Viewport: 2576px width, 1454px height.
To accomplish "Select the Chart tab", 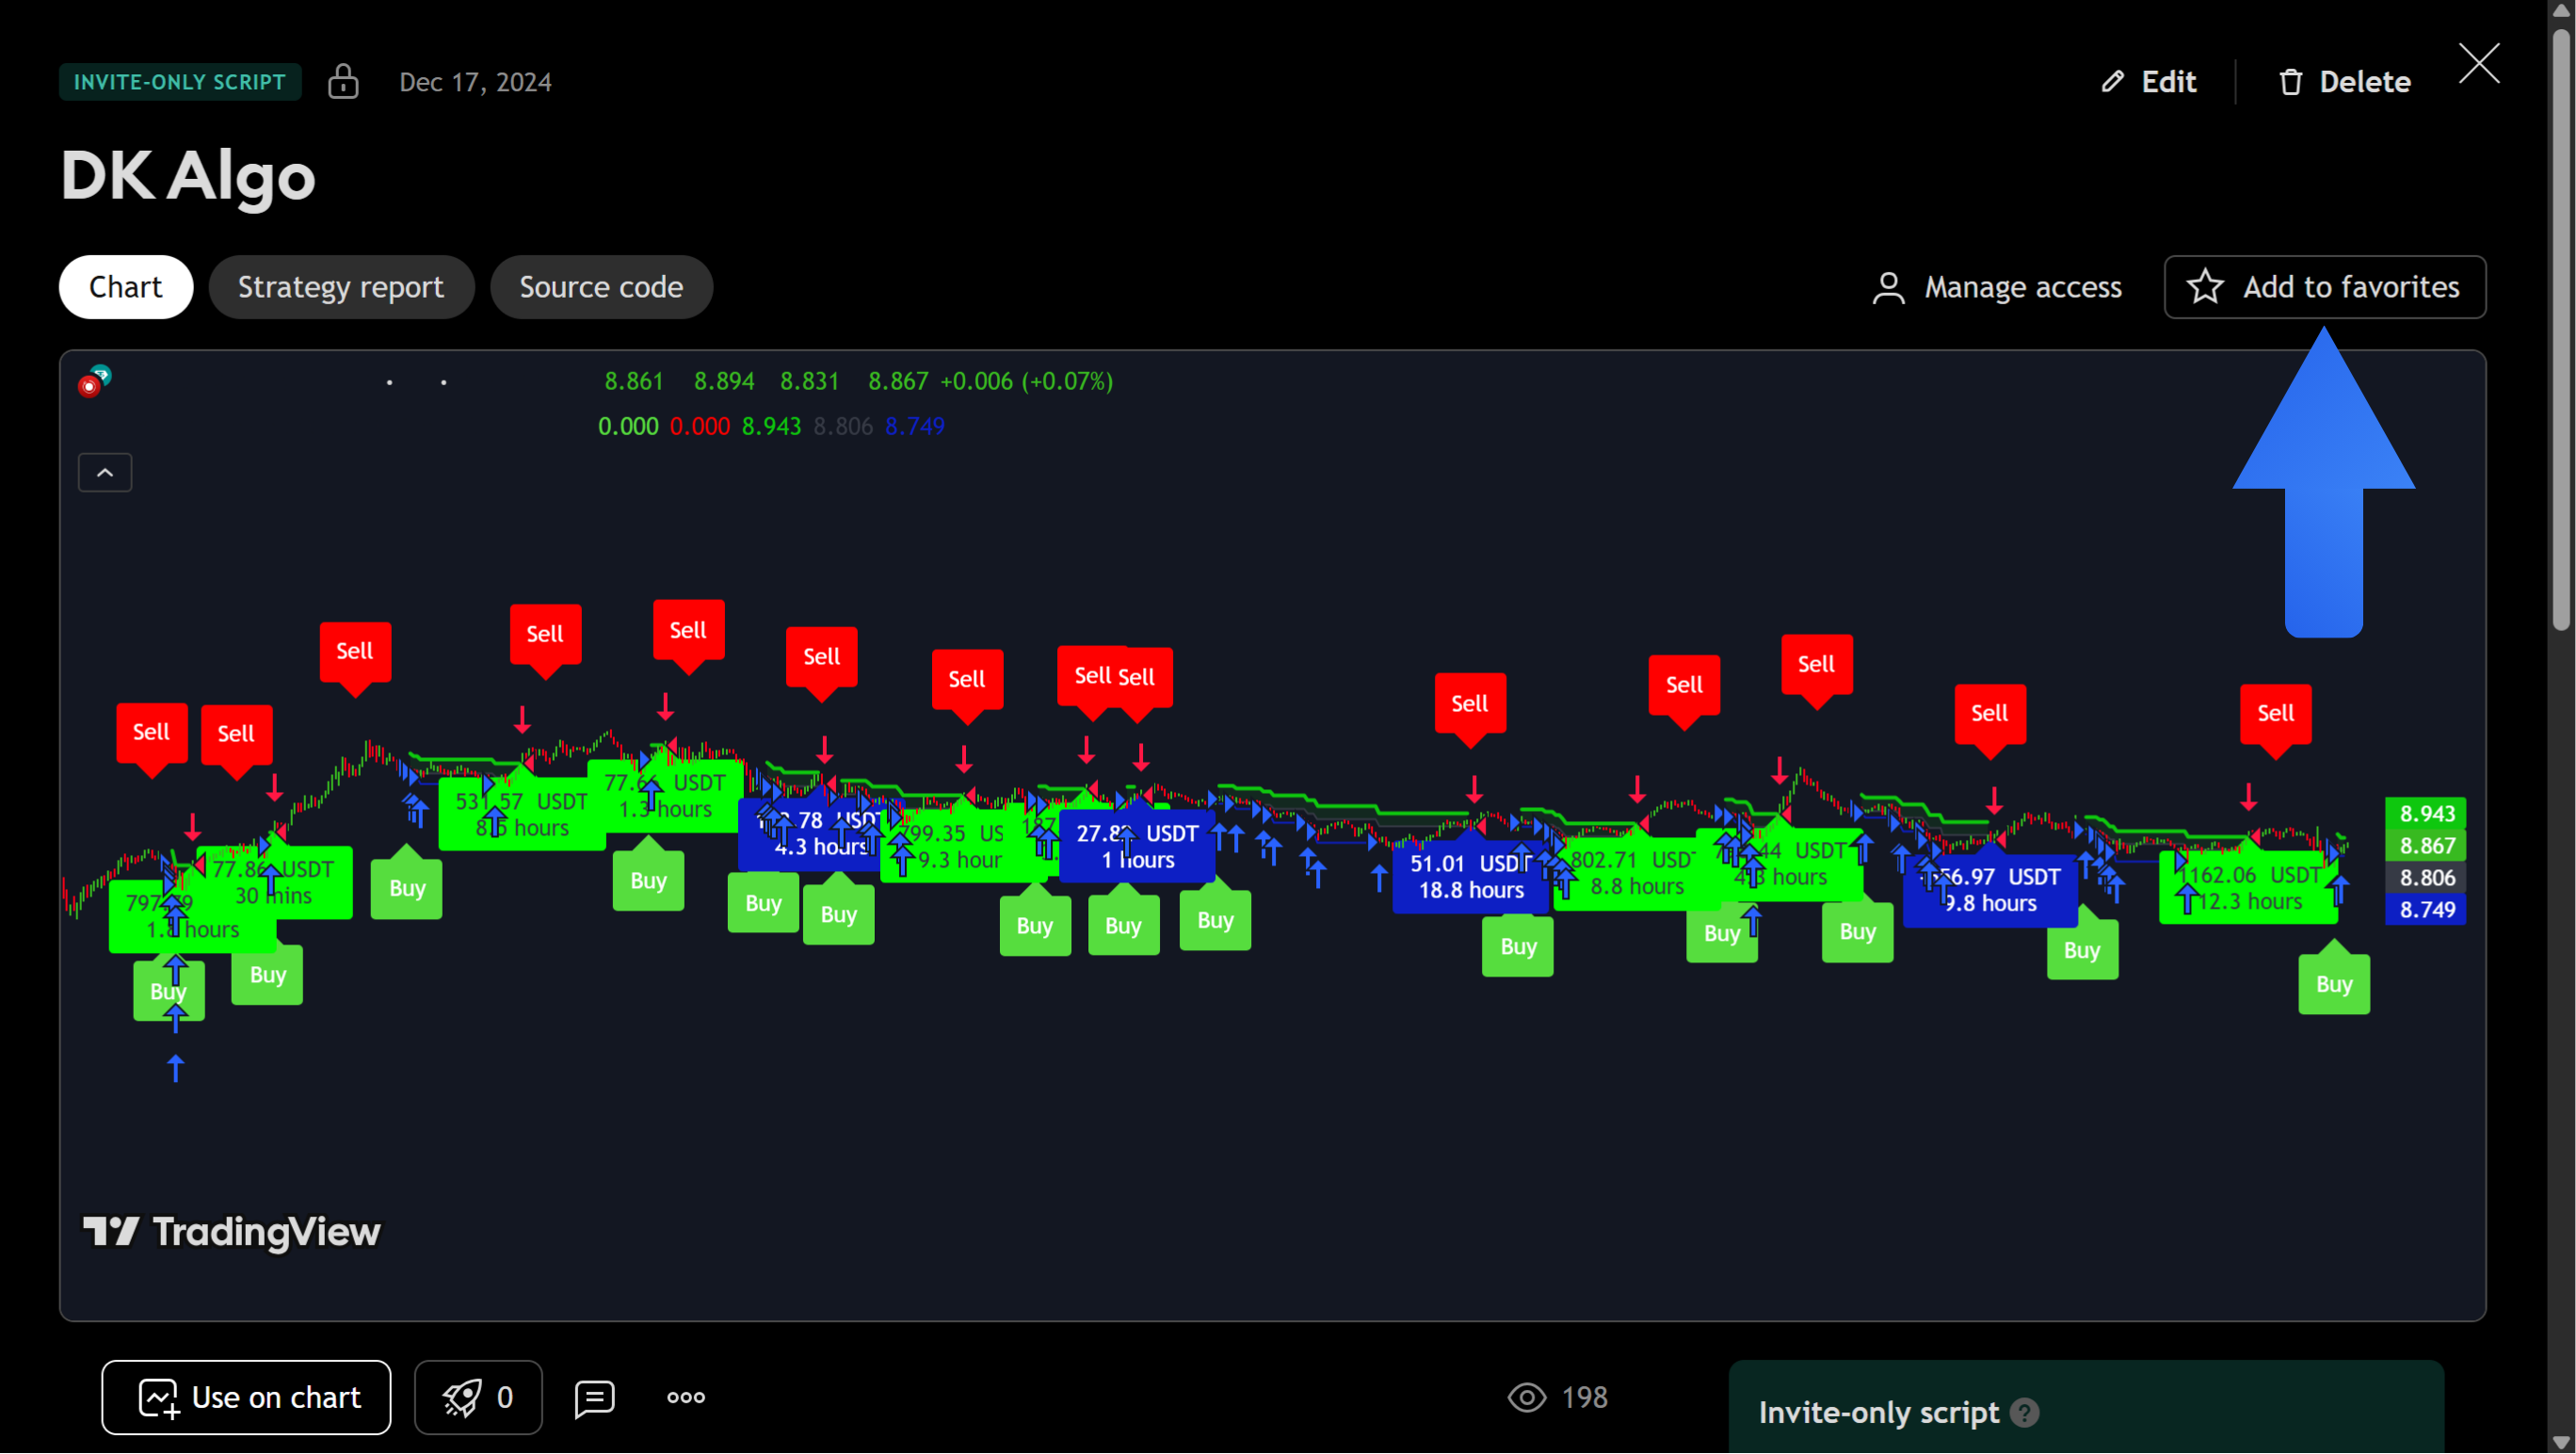I will pos(124,287).
